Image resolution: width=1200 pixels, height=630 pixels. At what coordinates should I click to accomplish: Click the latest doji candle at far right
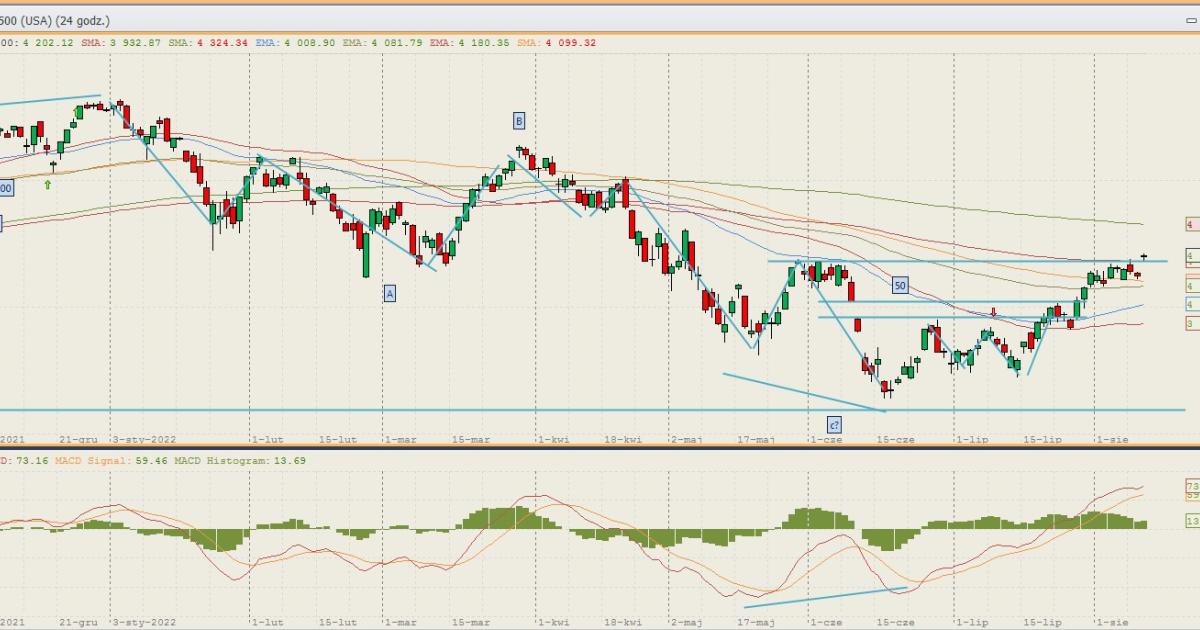(x=1143, y=257)
